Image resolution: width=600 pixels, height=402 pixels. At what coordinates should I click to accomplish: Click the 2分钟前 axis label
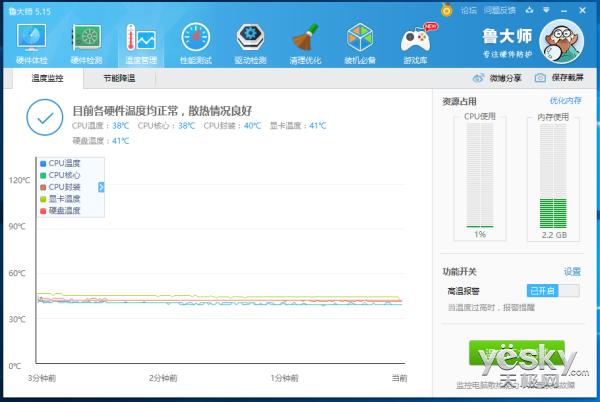click(163, 378)
